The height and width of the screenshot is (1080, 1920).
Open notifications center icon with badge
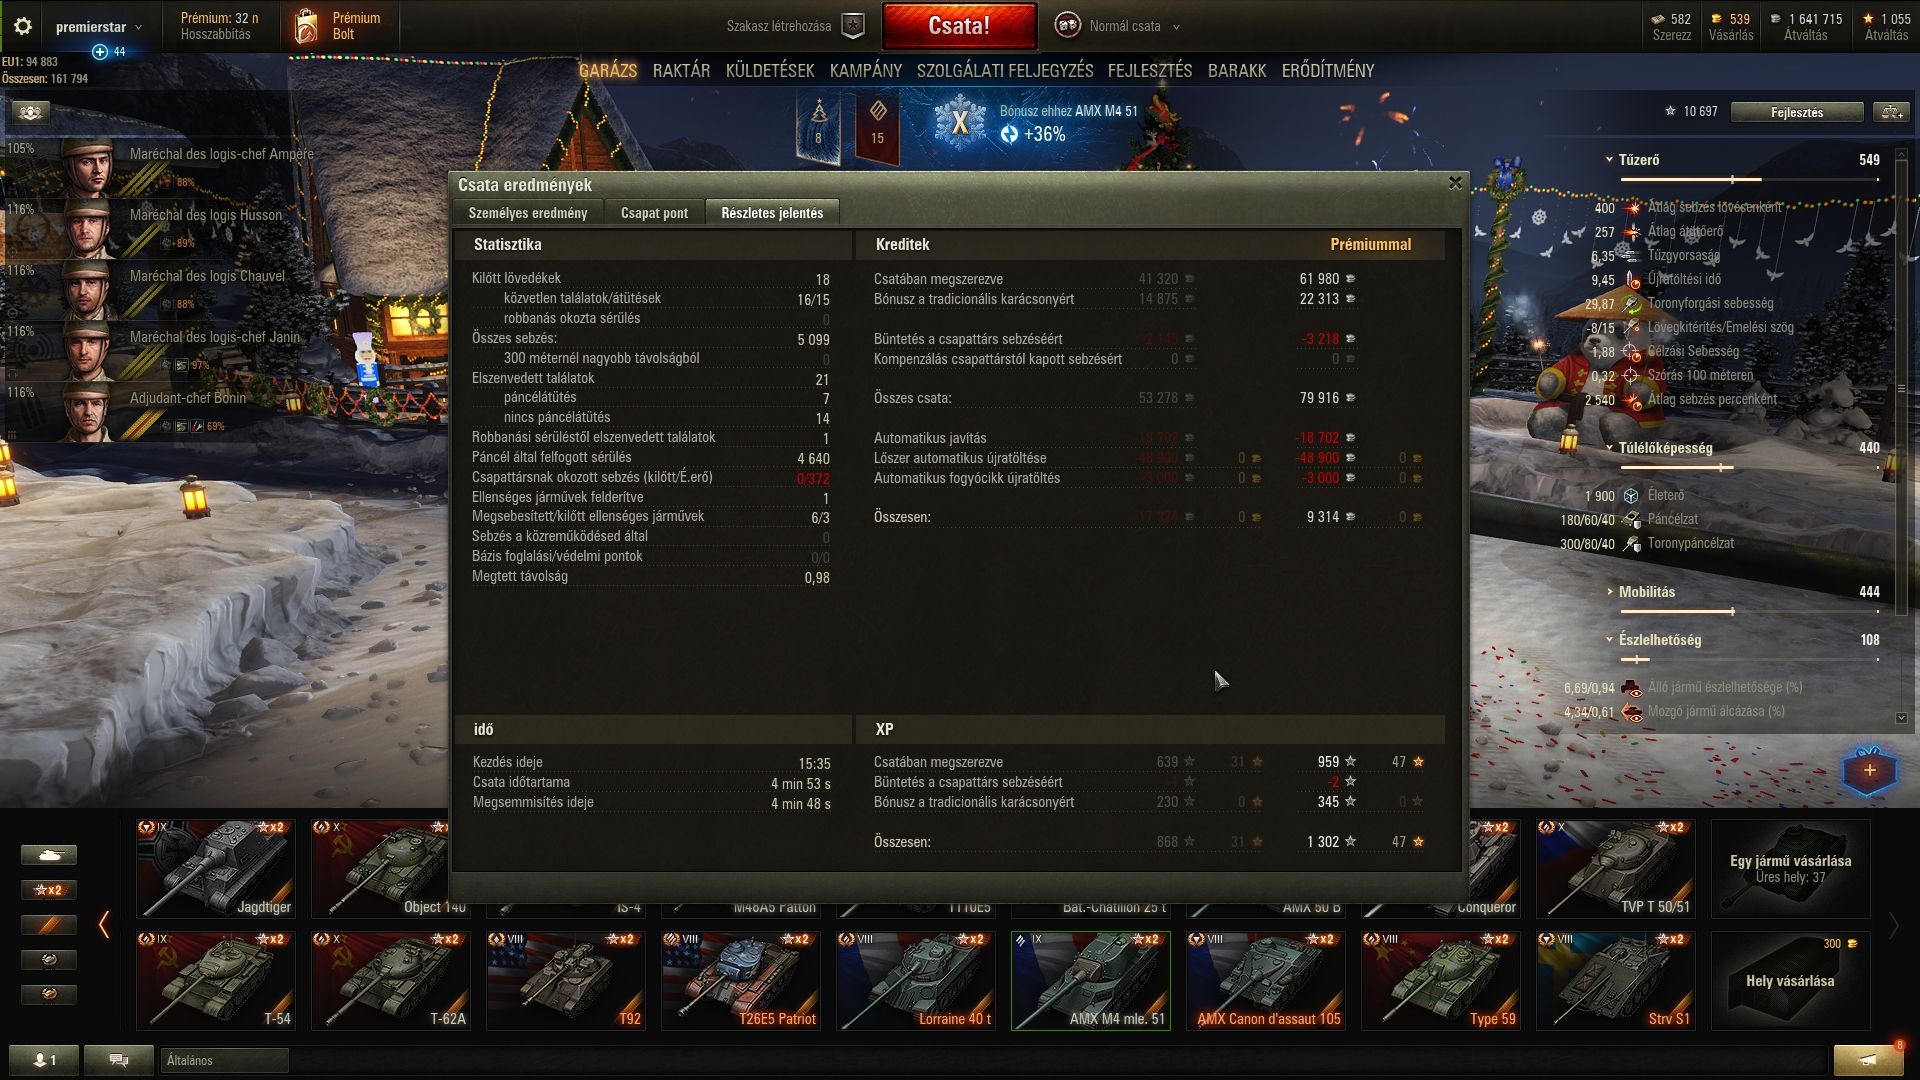point(1867,1060)
